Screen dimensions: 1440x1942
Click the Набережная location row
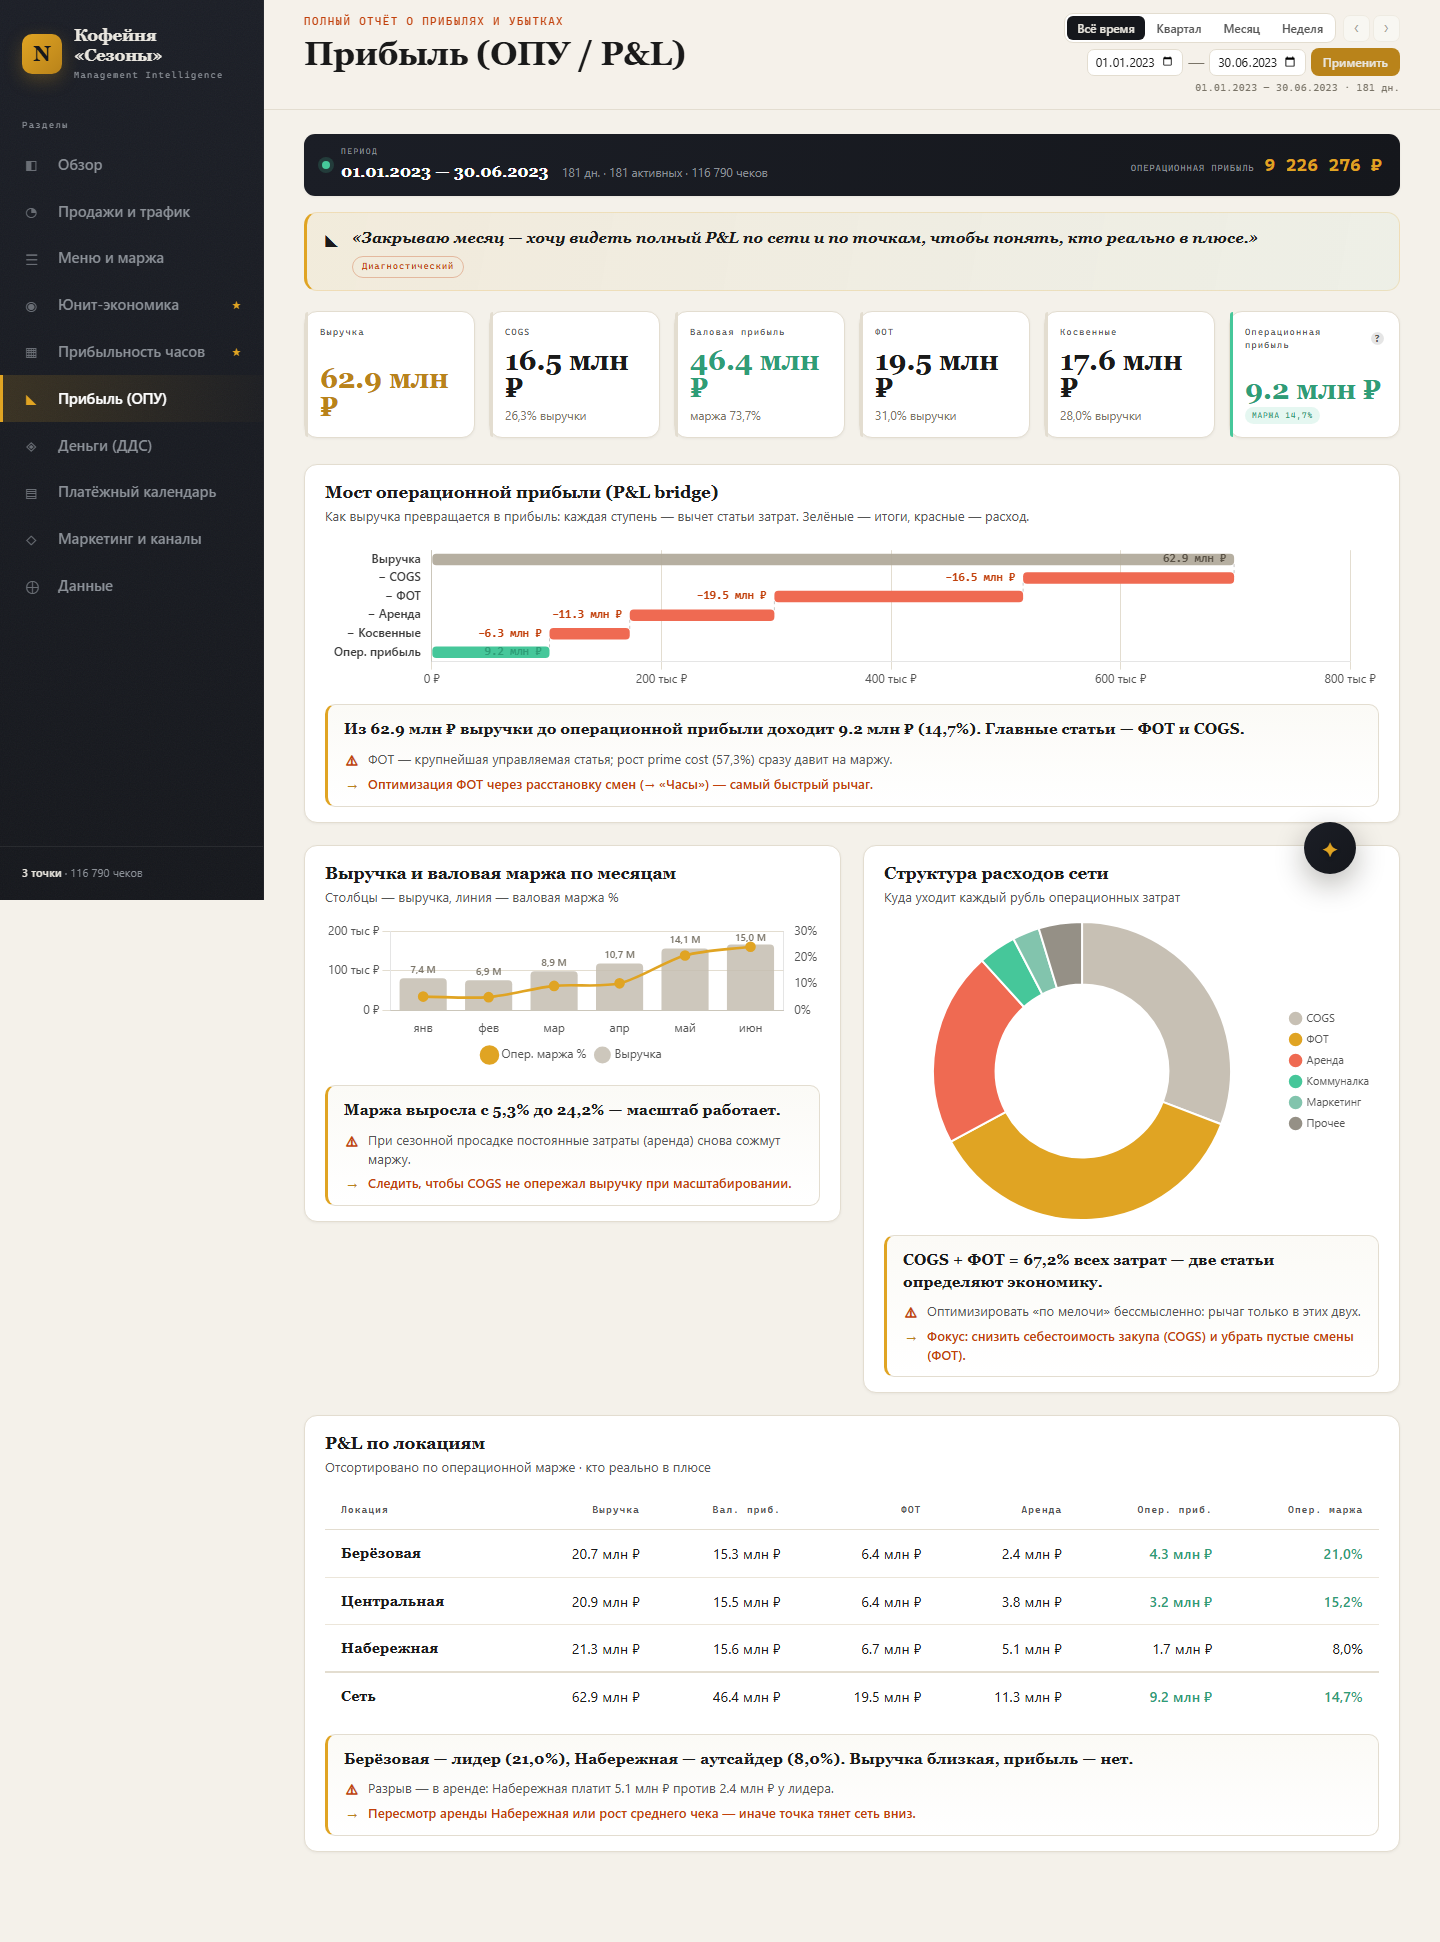tap(852, 1649)
